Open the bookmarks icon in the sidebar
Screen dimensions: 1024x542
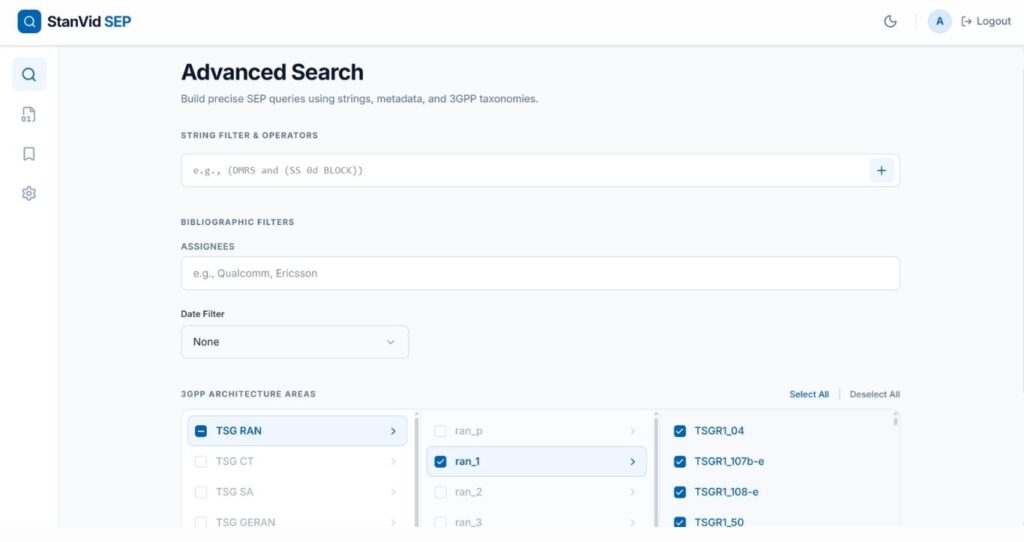(x=29, y=153)
